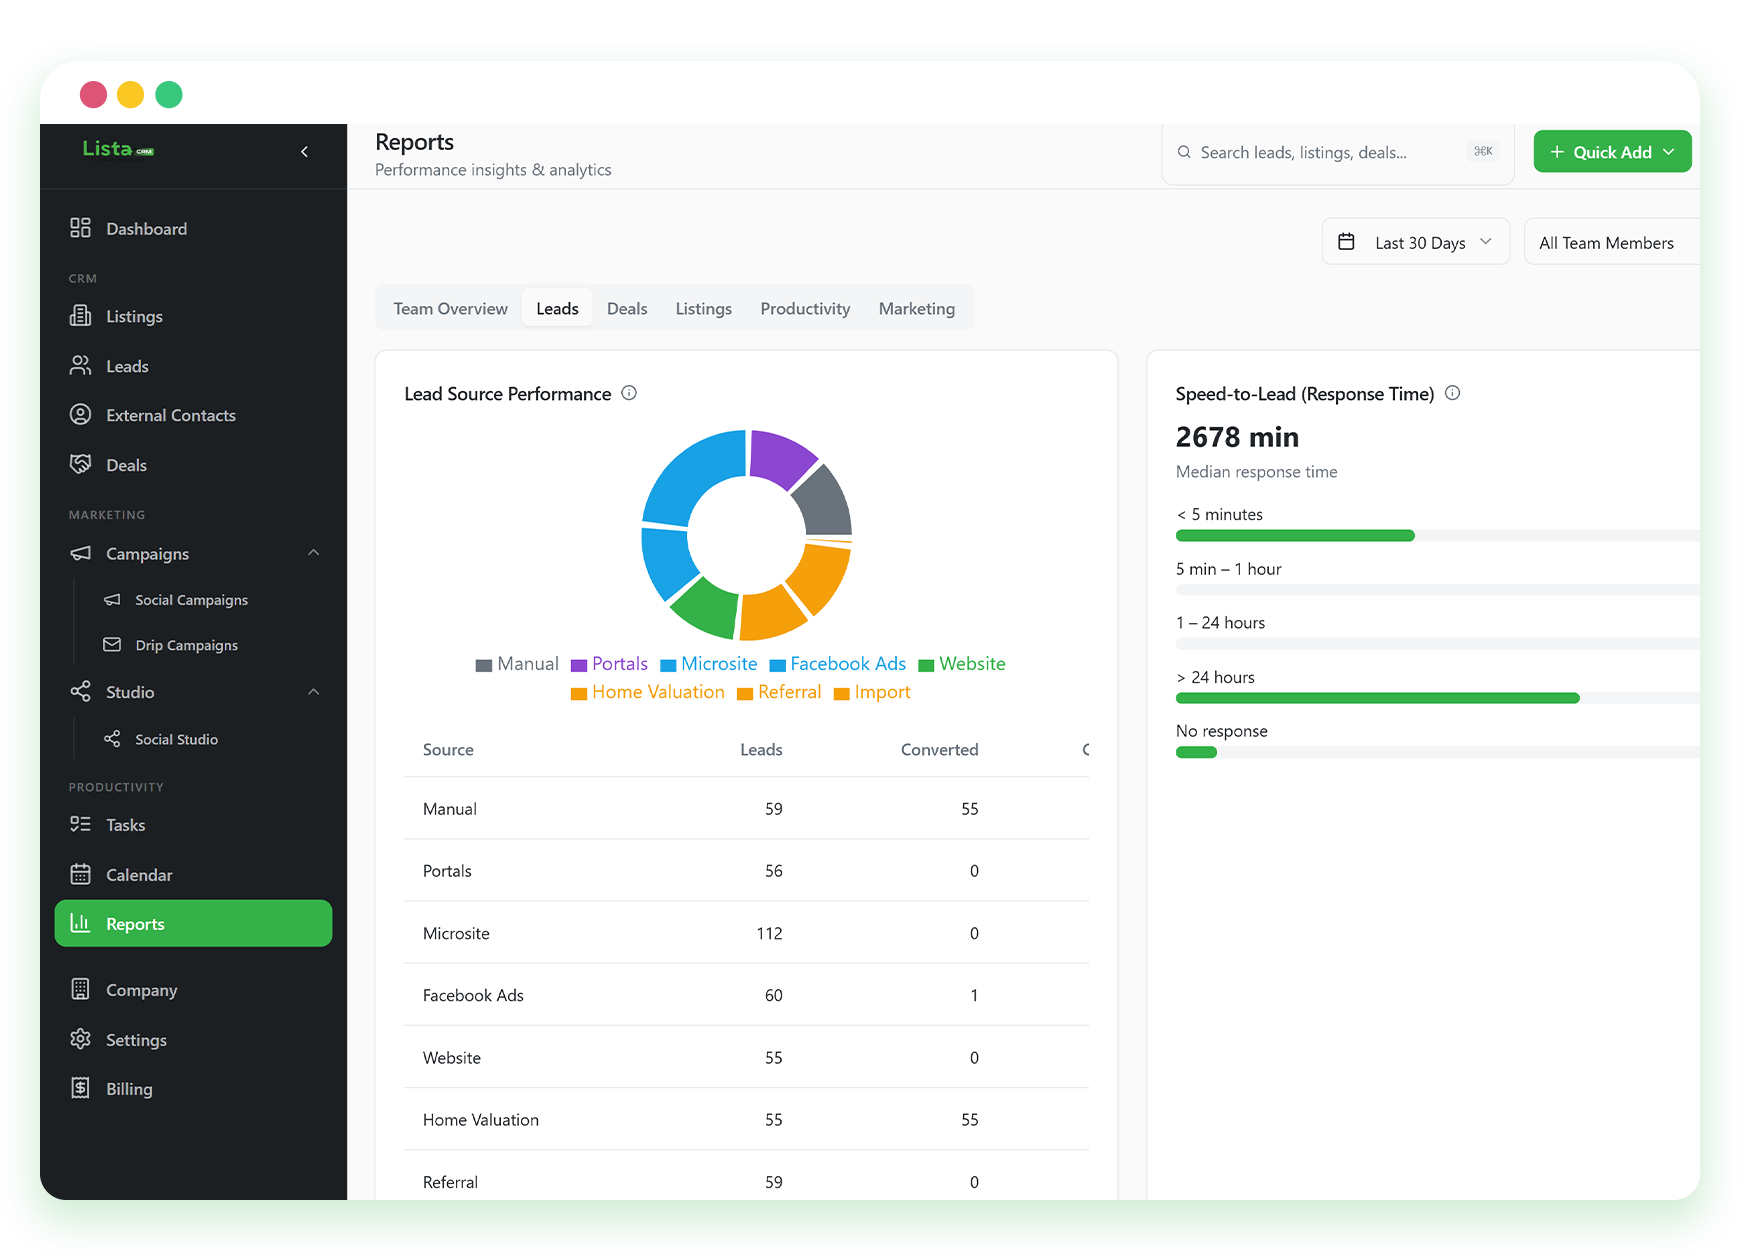The width and height of the screenshot is (1740, 1260).
Task: Collapse the Studio submenu chevron
Action: (x=314, y=692)
